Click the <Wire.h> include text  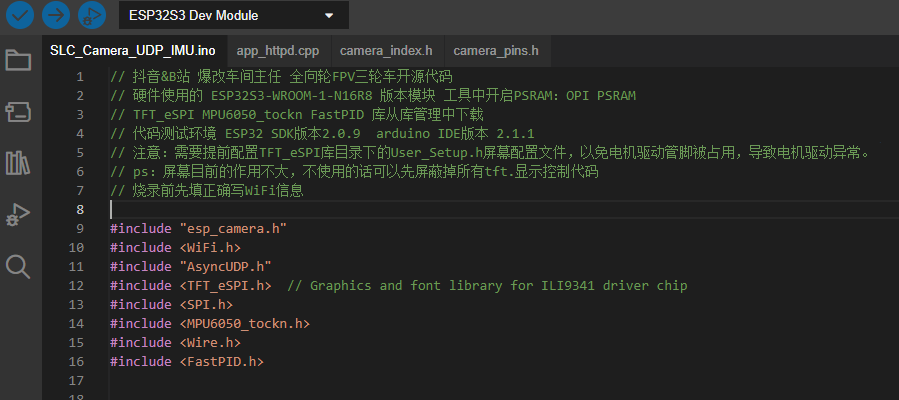[x=210, y=343]
